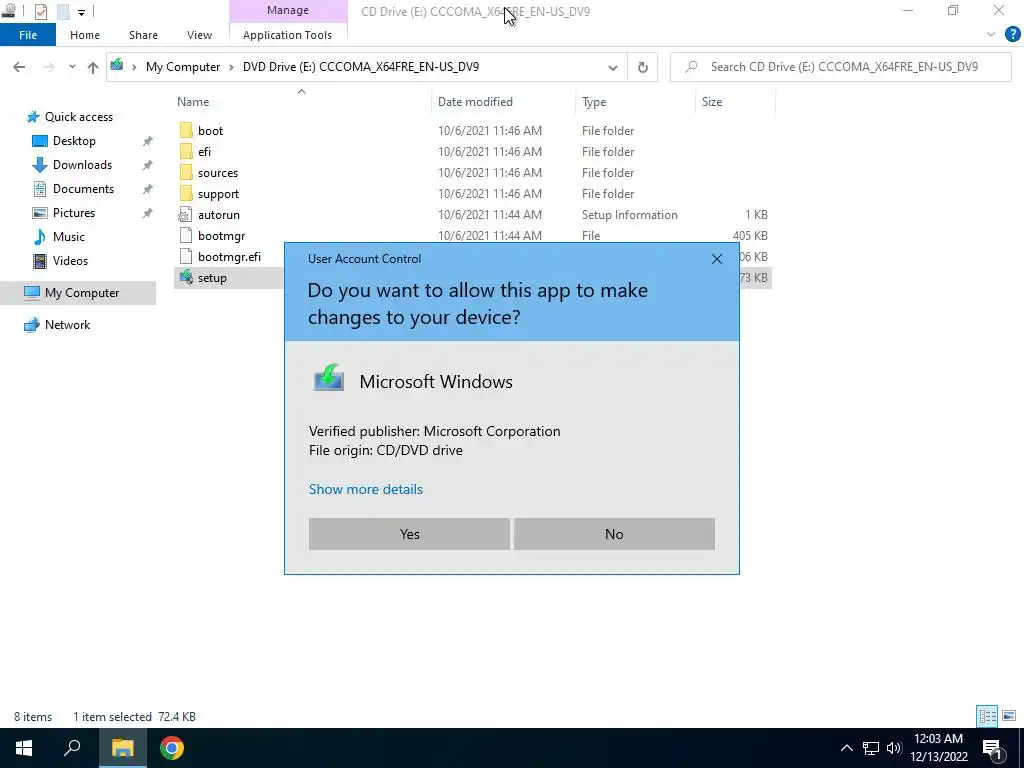
Task: Open the Application Tools tab
Action: click(287, 35)
